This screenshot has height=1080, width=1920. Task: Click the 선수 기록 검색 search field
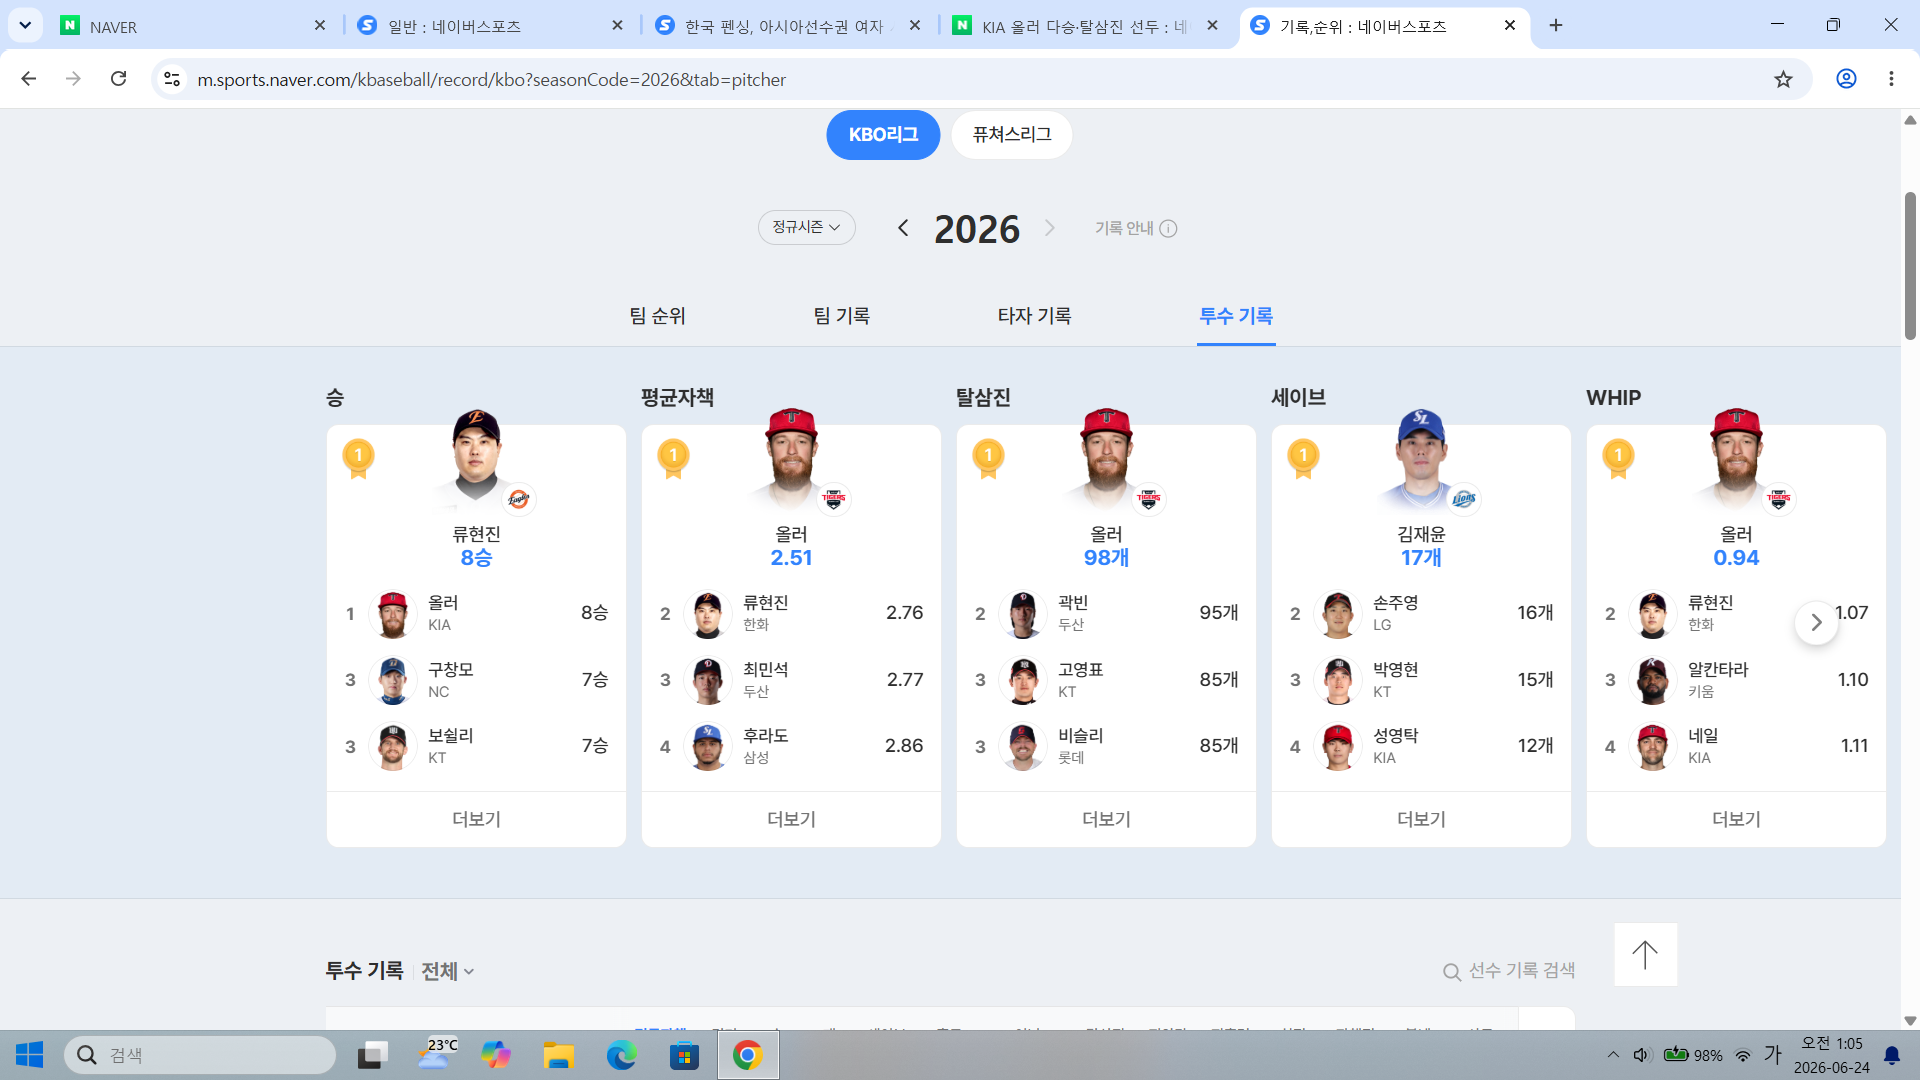pos(1510,971)
